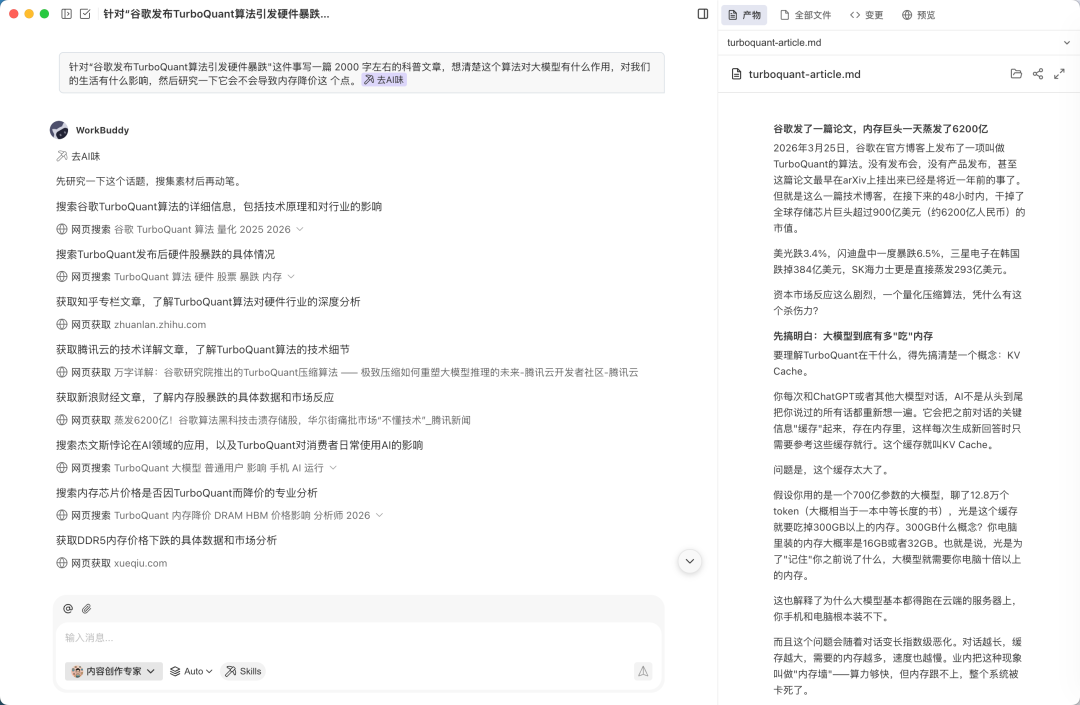Open file folder icon beside turboquant-article.md
Screen dimensions: 1080x705
tap(1016, 74)
